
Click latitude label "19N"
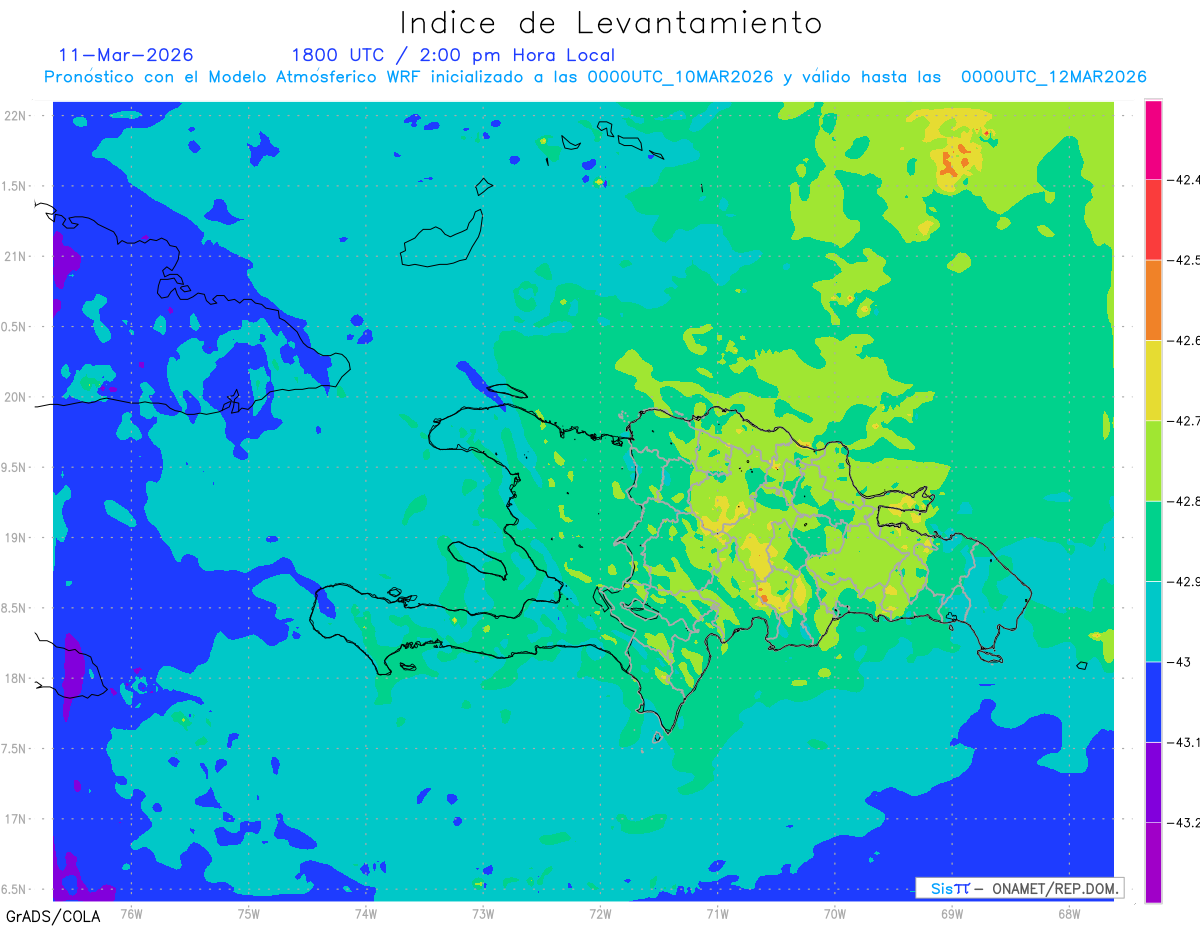coord(15,538)
